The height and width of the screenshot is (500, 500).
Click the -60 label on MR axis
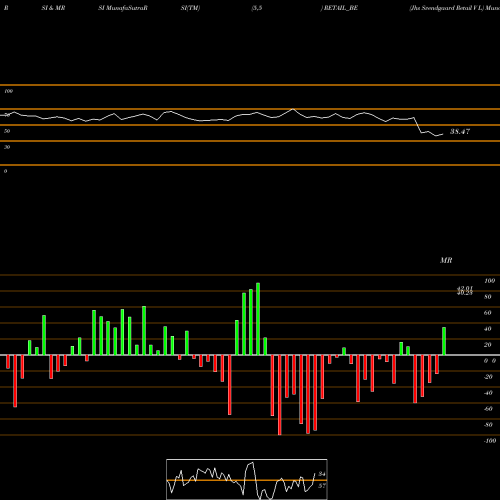pyautogui.click(x=488, y=409)
